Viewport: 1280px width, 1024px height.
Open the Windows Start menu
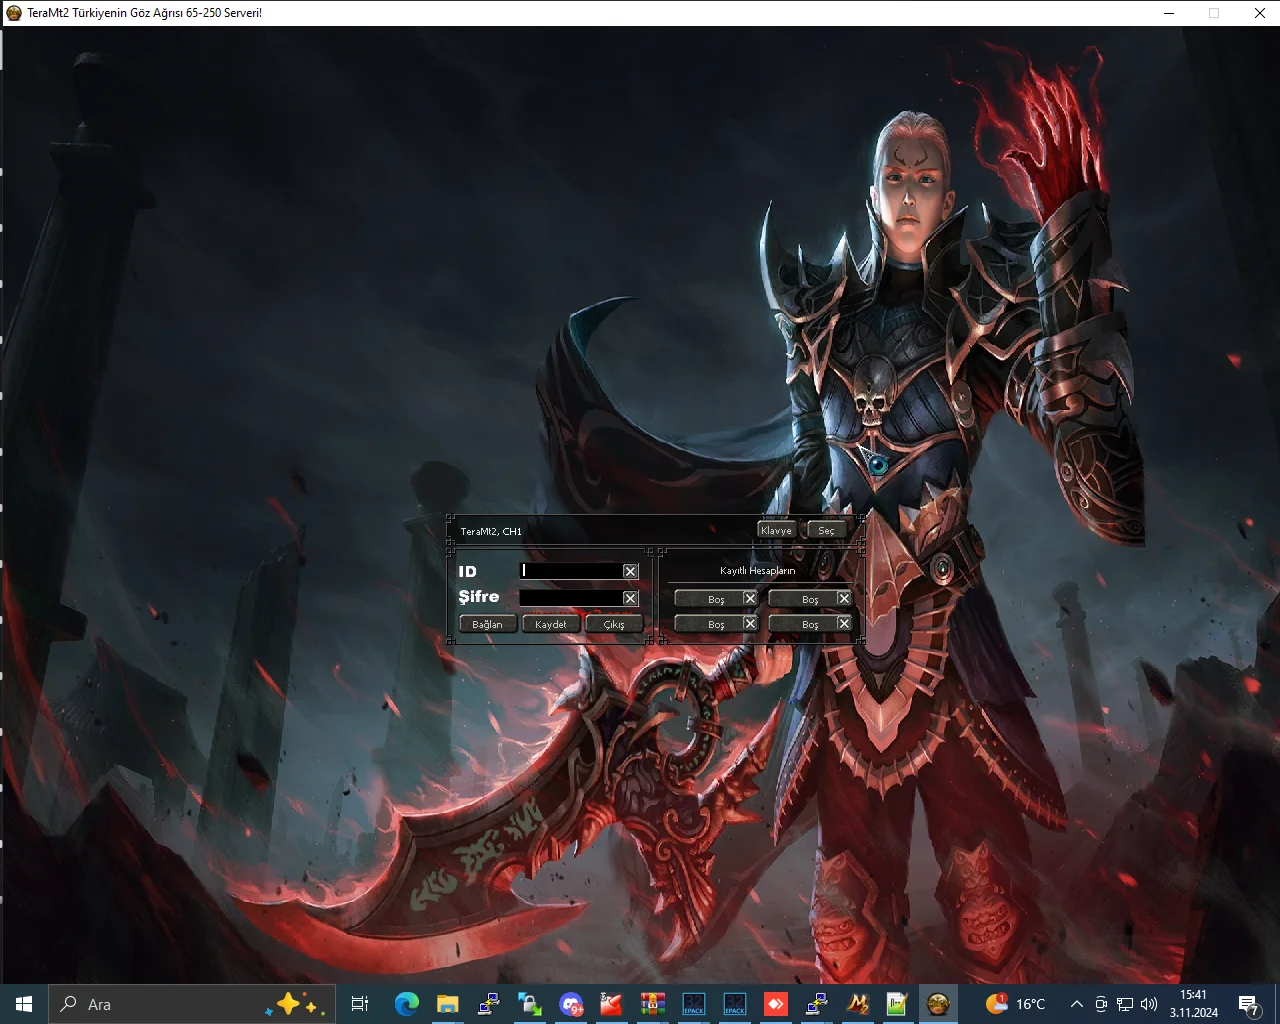24,1004
